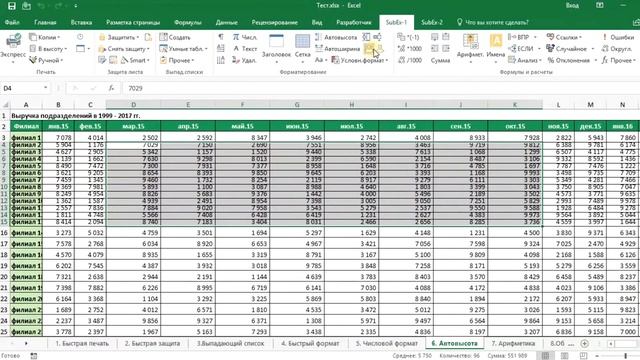Open the Анализ dropdown
The height and width of the screenshot is (360, 640).
pos(524,60)
